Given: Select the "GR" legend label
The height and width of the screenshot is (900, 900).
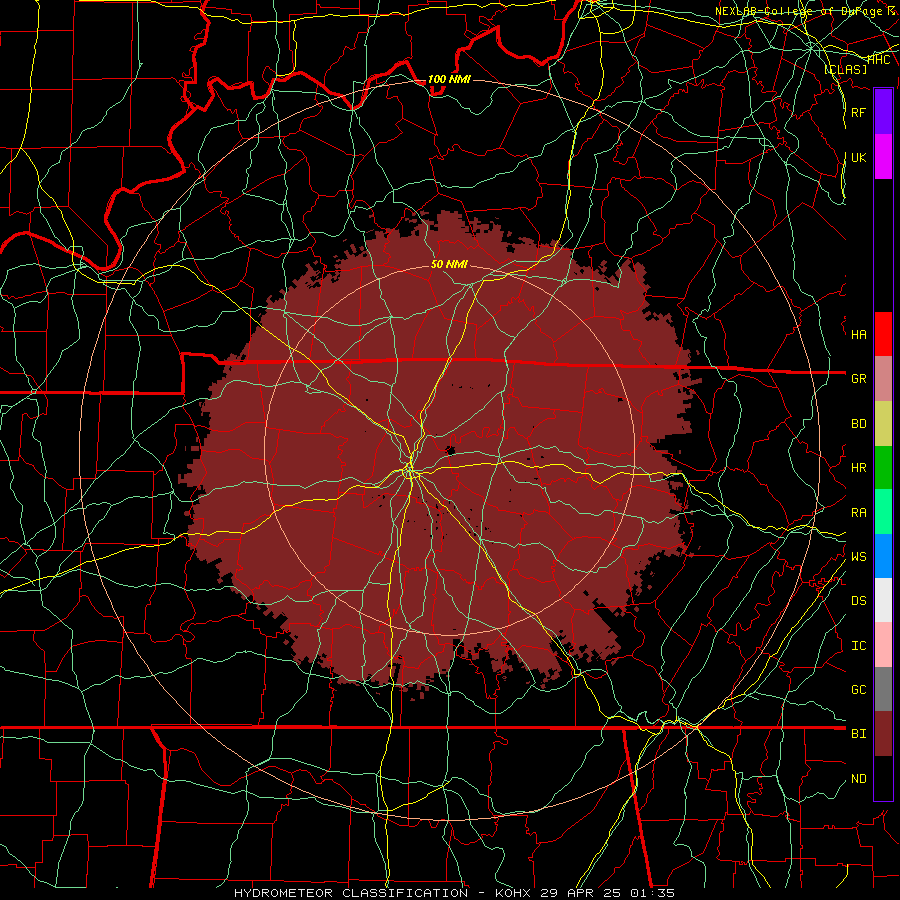Looking at the screenshot, I should [858, 379].
